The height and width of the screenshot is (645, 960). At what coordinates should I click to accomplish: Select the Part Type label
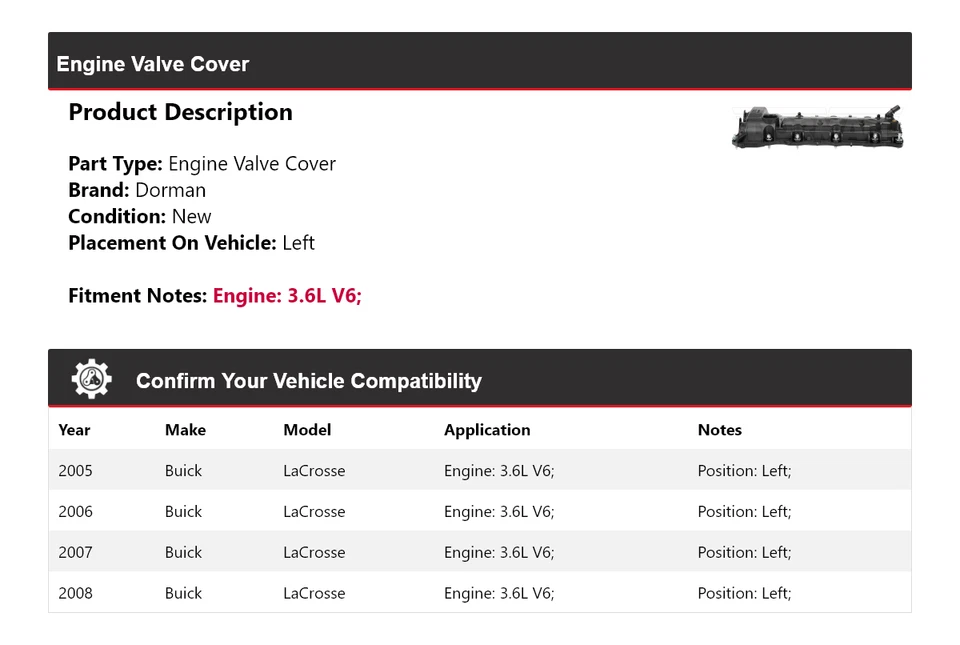click(112, 163)
